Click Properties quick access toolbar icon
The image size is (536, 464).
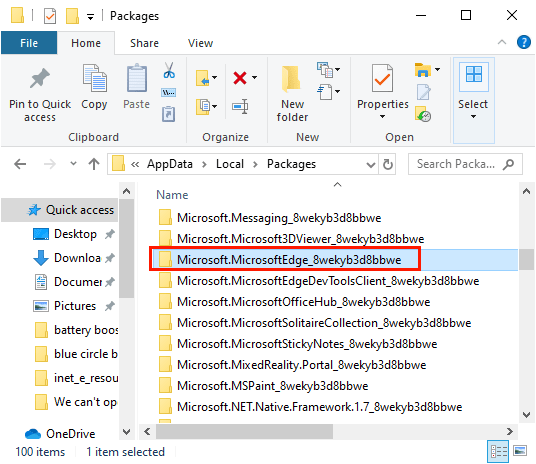[x=50, y=16]
